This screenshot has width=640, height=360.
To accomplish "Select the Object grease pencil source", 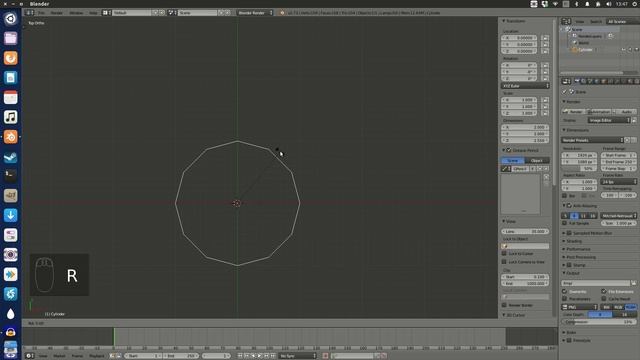I will [x=537, y=160].
